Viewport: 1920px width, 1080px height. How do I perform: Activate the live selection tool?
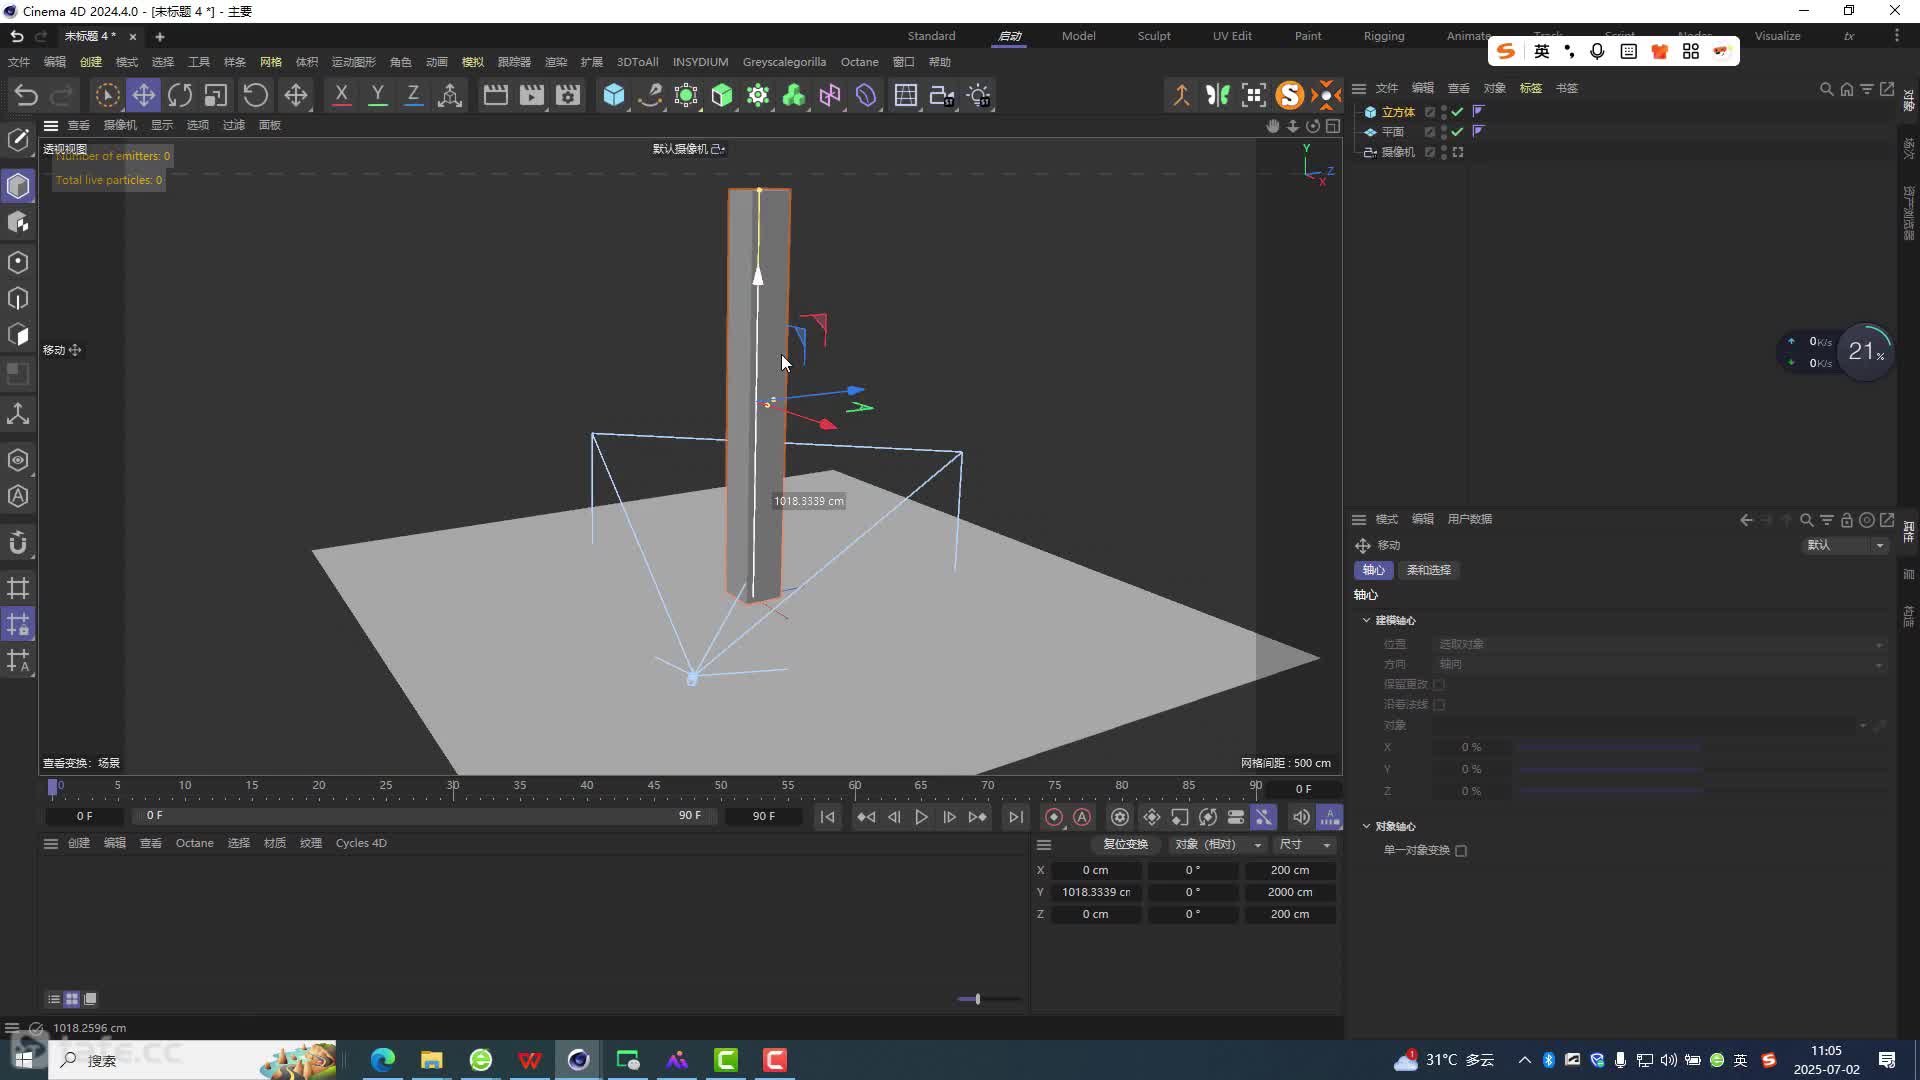[x=107, y=95]
